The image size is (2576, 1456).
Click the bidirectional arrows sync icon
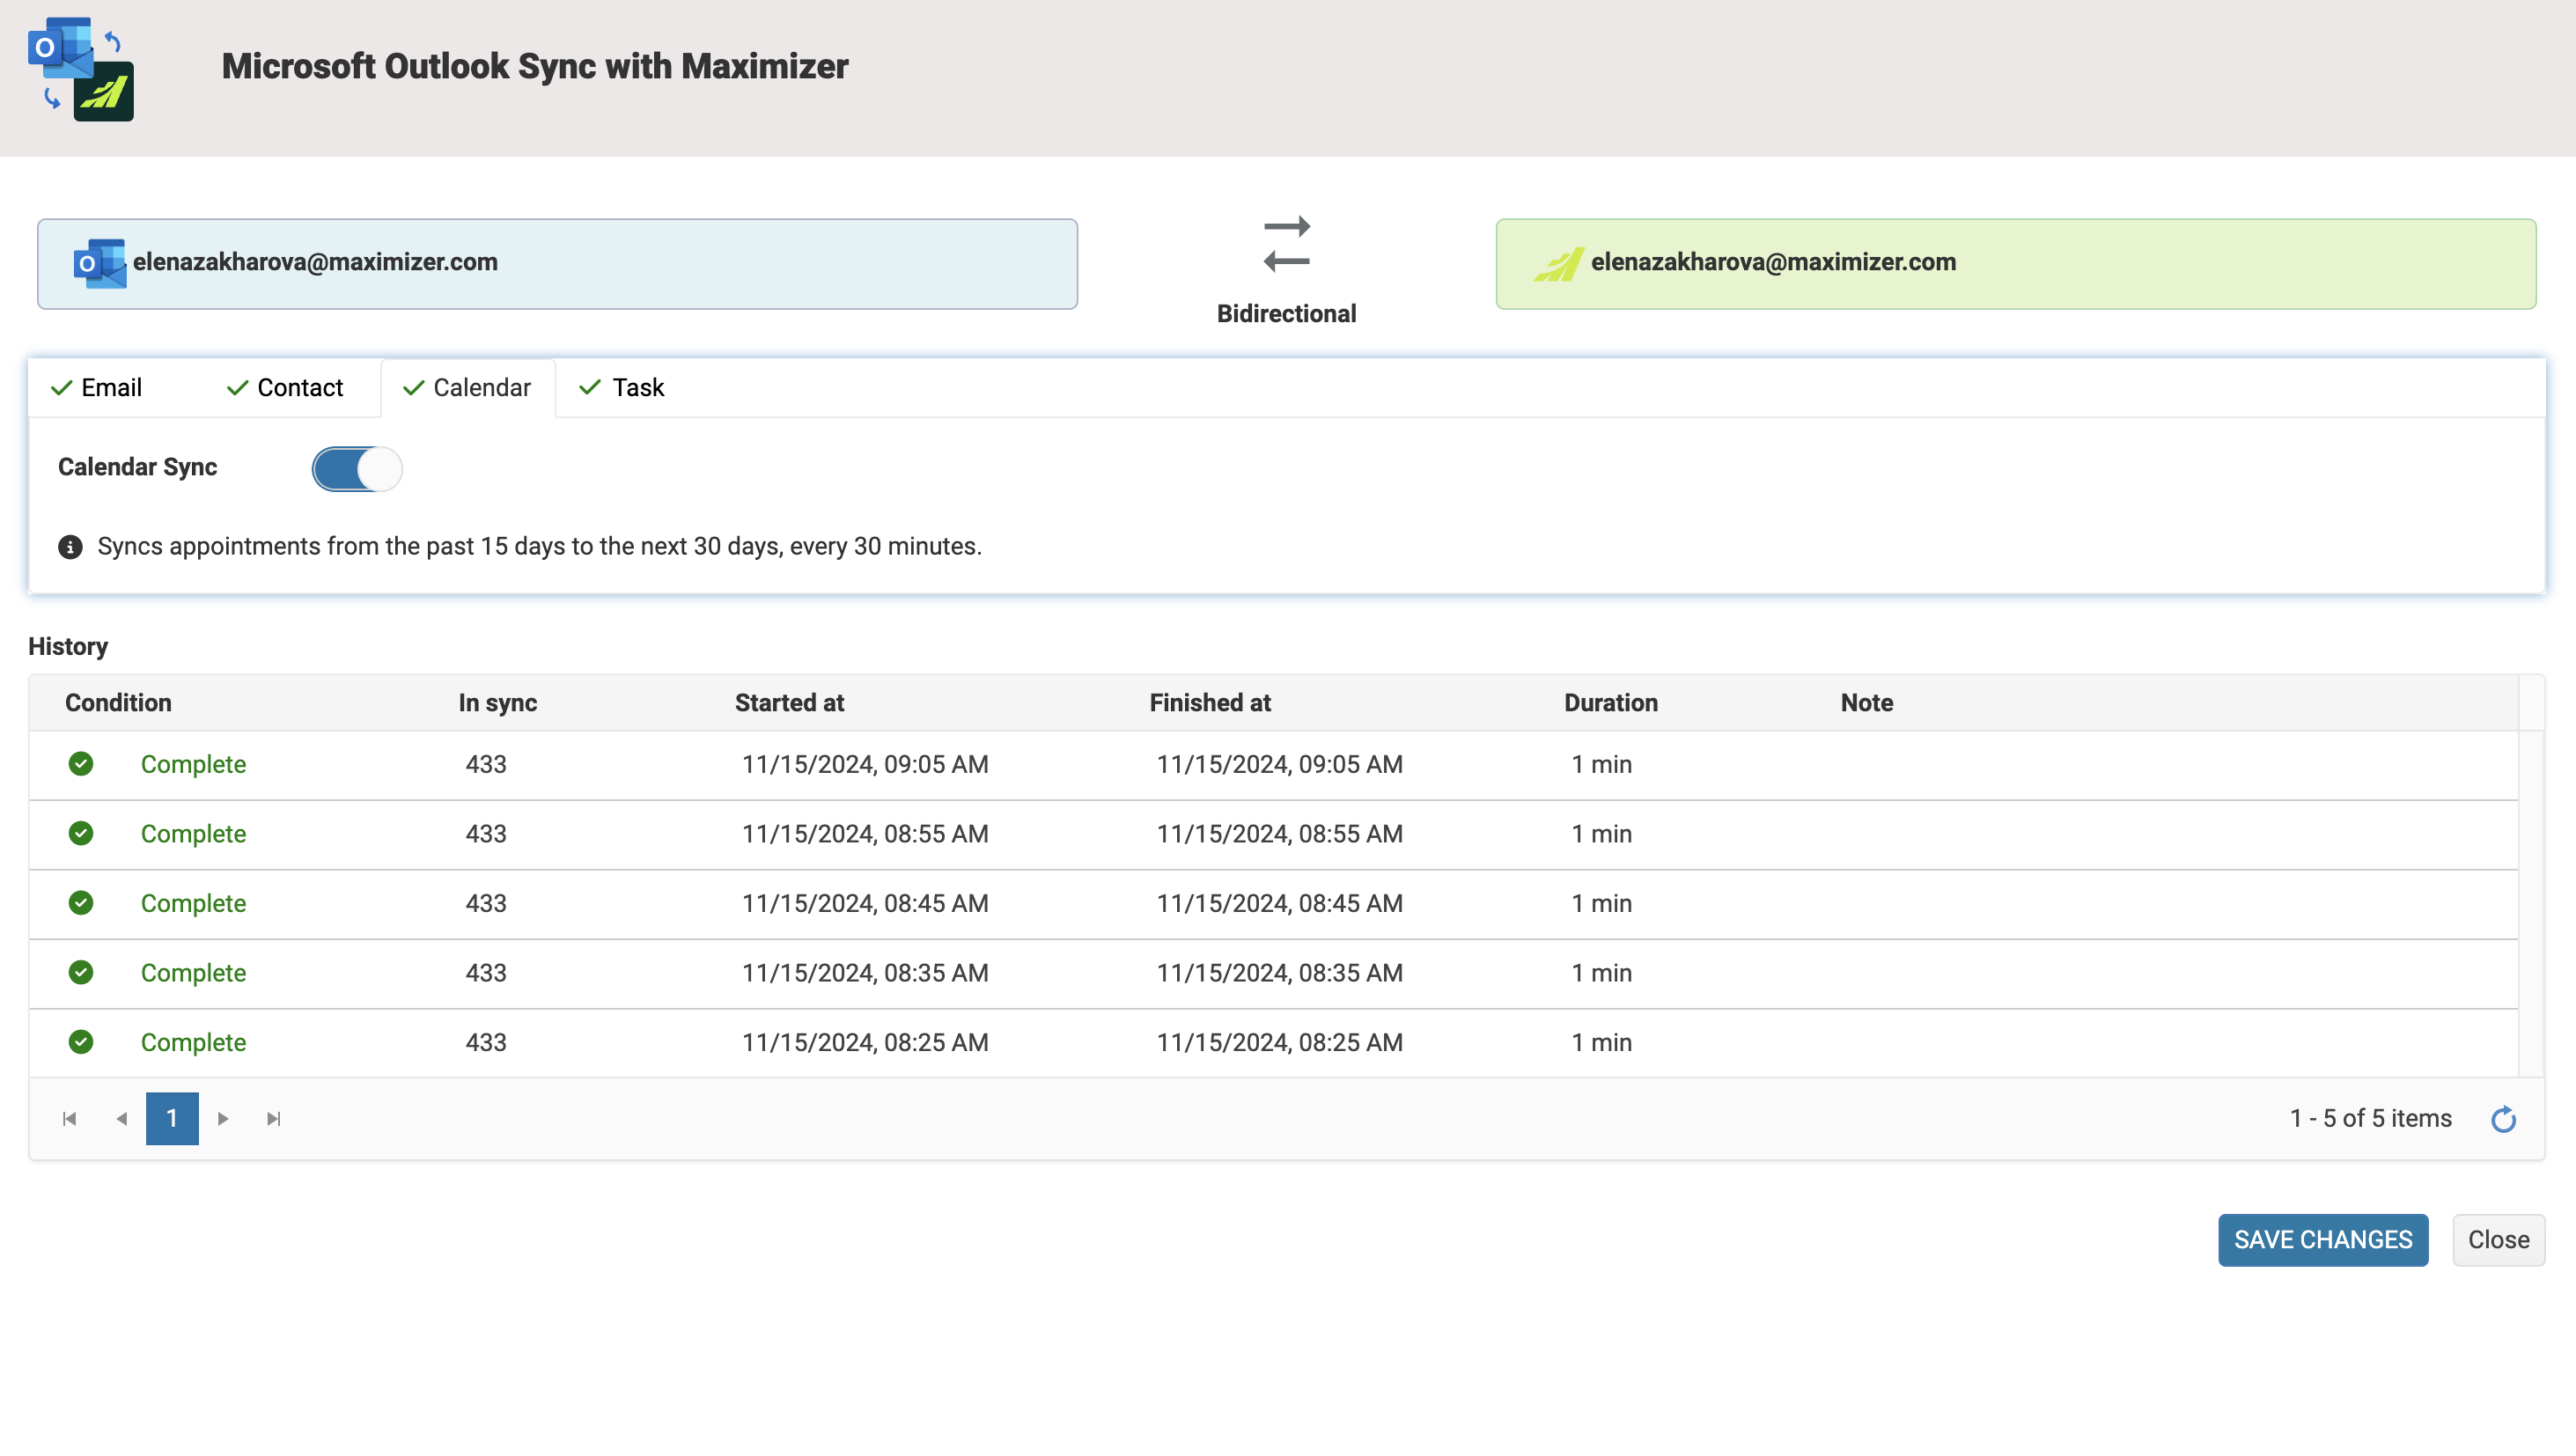click(1286, 245)
